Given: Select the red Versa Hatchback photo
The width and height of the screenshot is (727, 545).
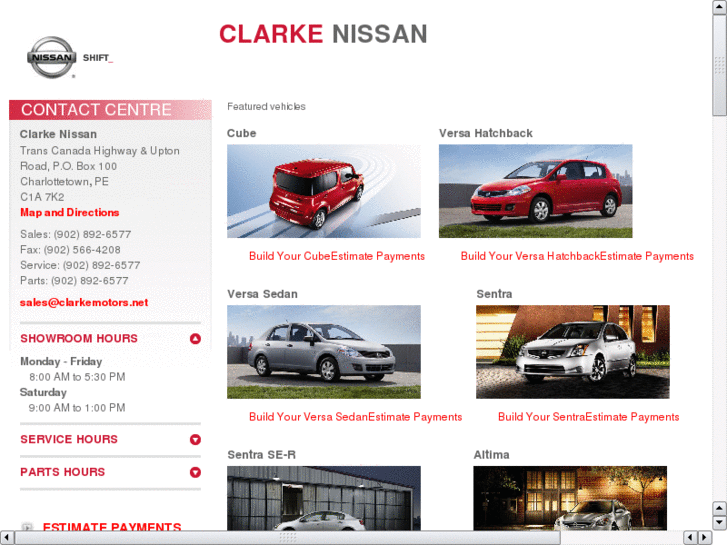Looking at the screenshot, I should (536, 191).
